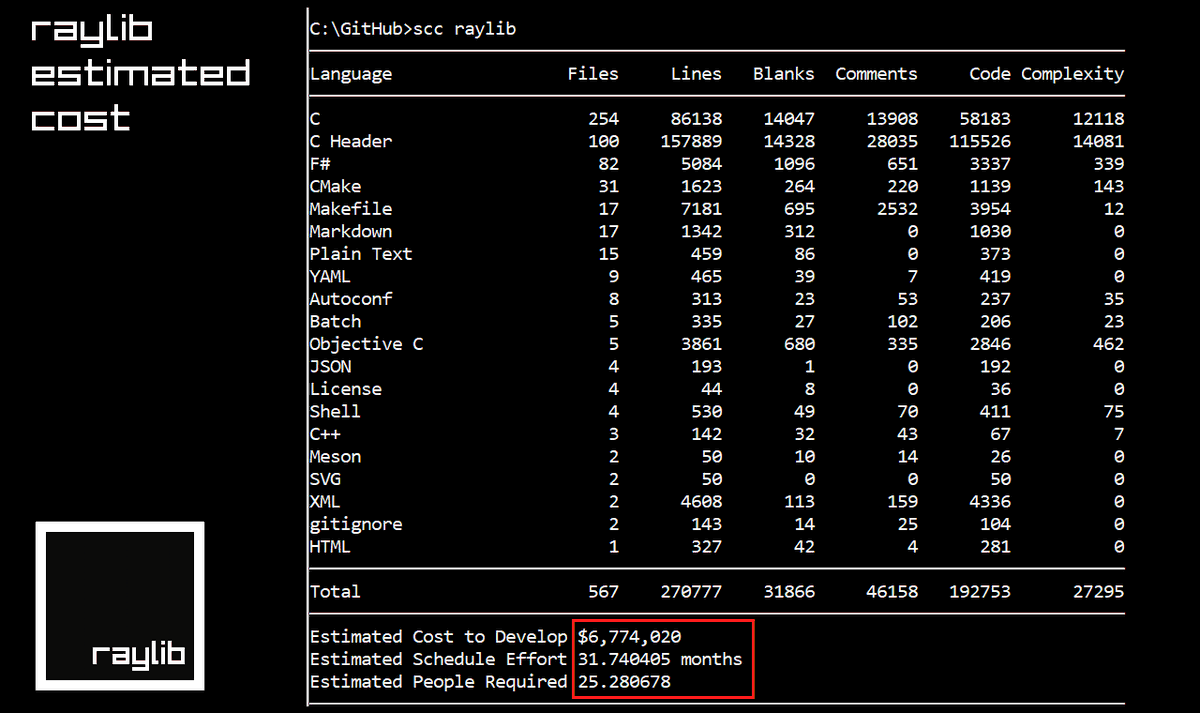Screen dimensions: 1200x713
Task: Click the schedule value 31.740405 months
Action: pos(660,659)
